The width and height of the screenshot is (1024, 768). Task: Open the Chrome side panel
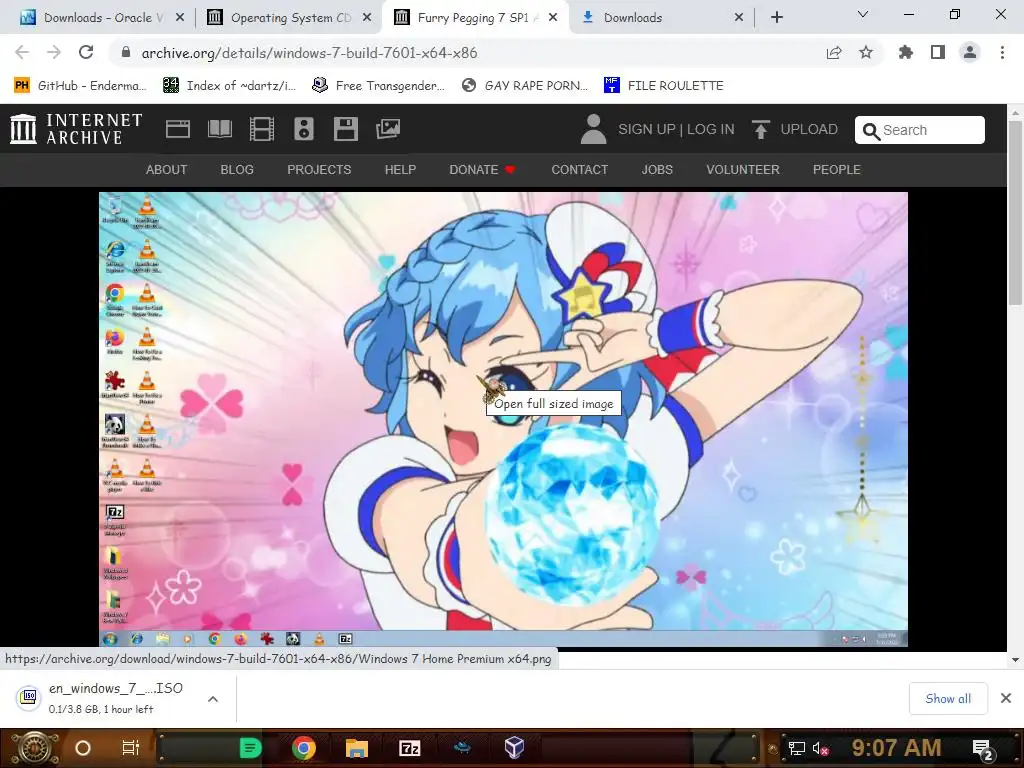pos(938,52)
